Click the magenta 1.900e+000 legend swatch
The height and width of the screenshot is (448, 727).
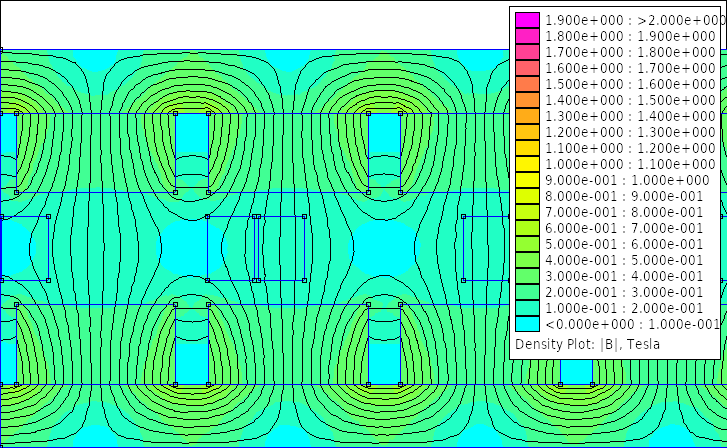coord(527,20)
